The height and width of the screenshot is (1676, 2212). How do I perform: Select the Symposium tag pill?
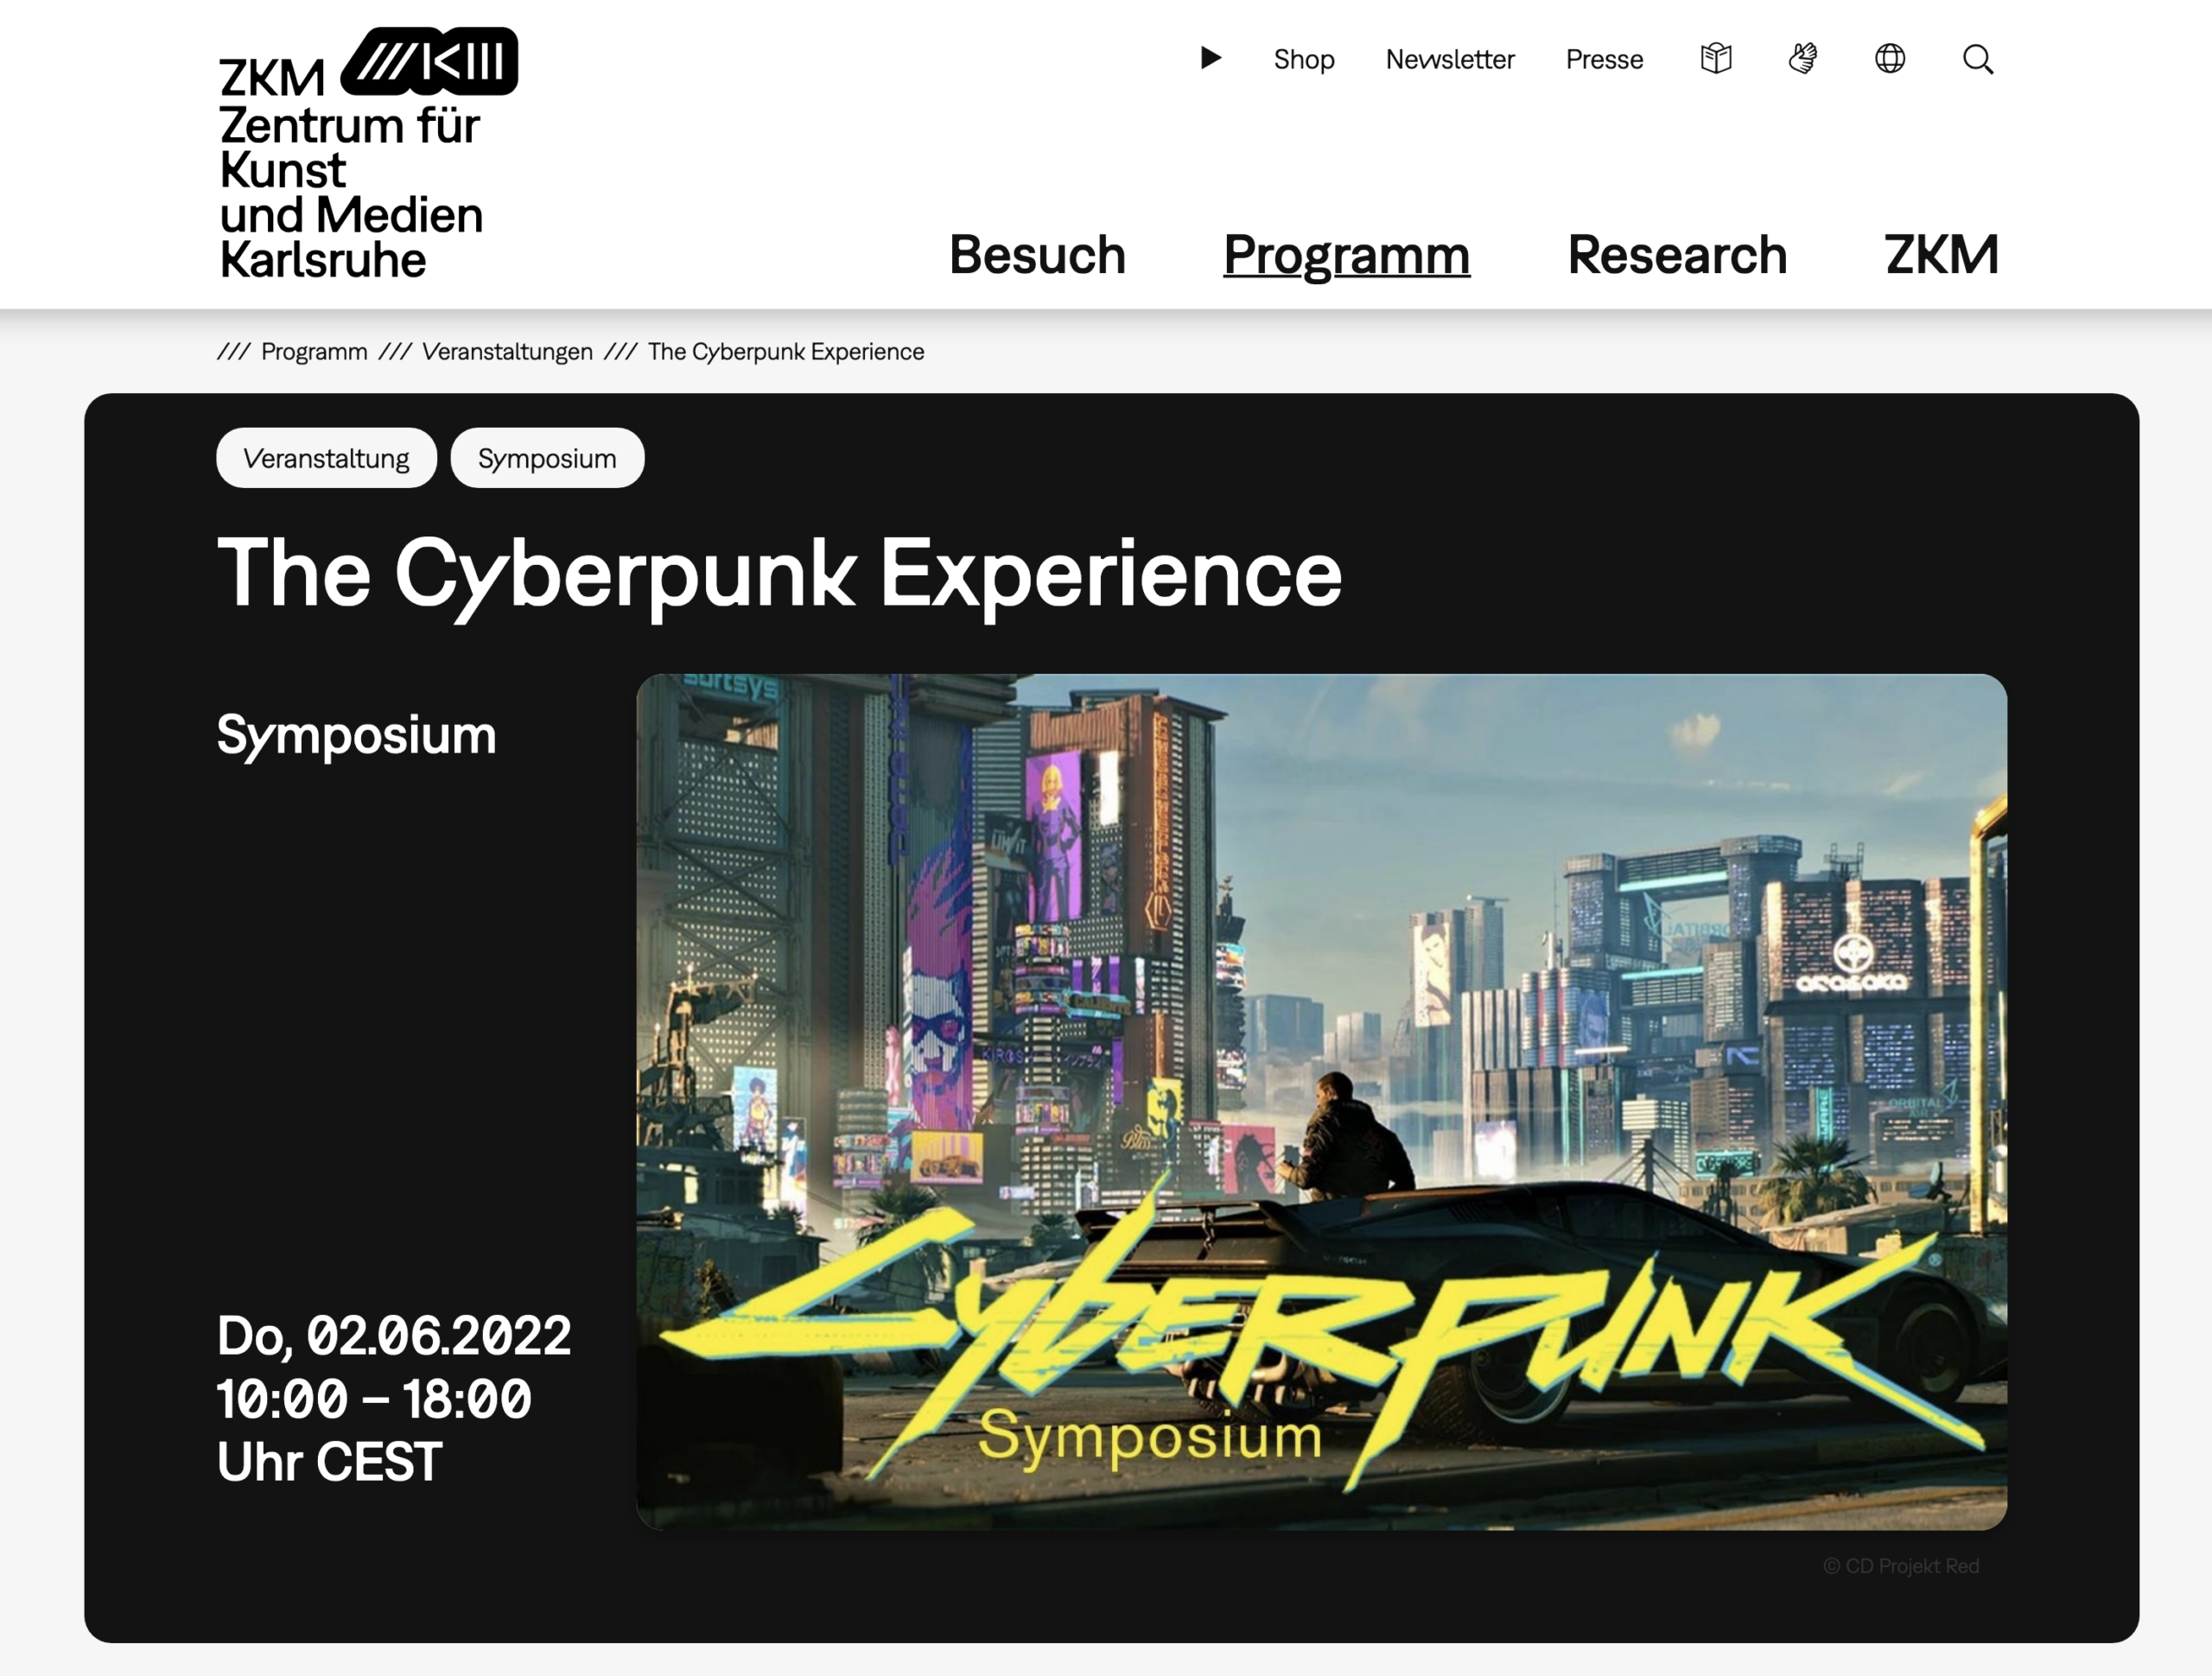[x=547, y=458]
